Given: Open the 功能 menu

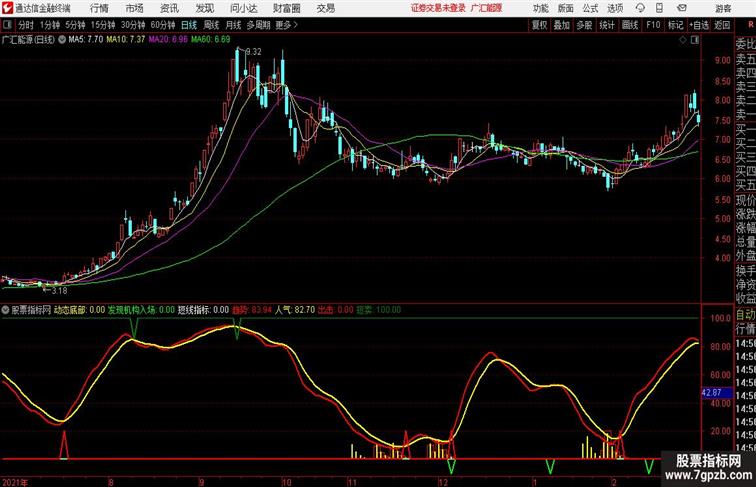Looking at the screenshot, I should pyautogui.click(x=540, y=8).
